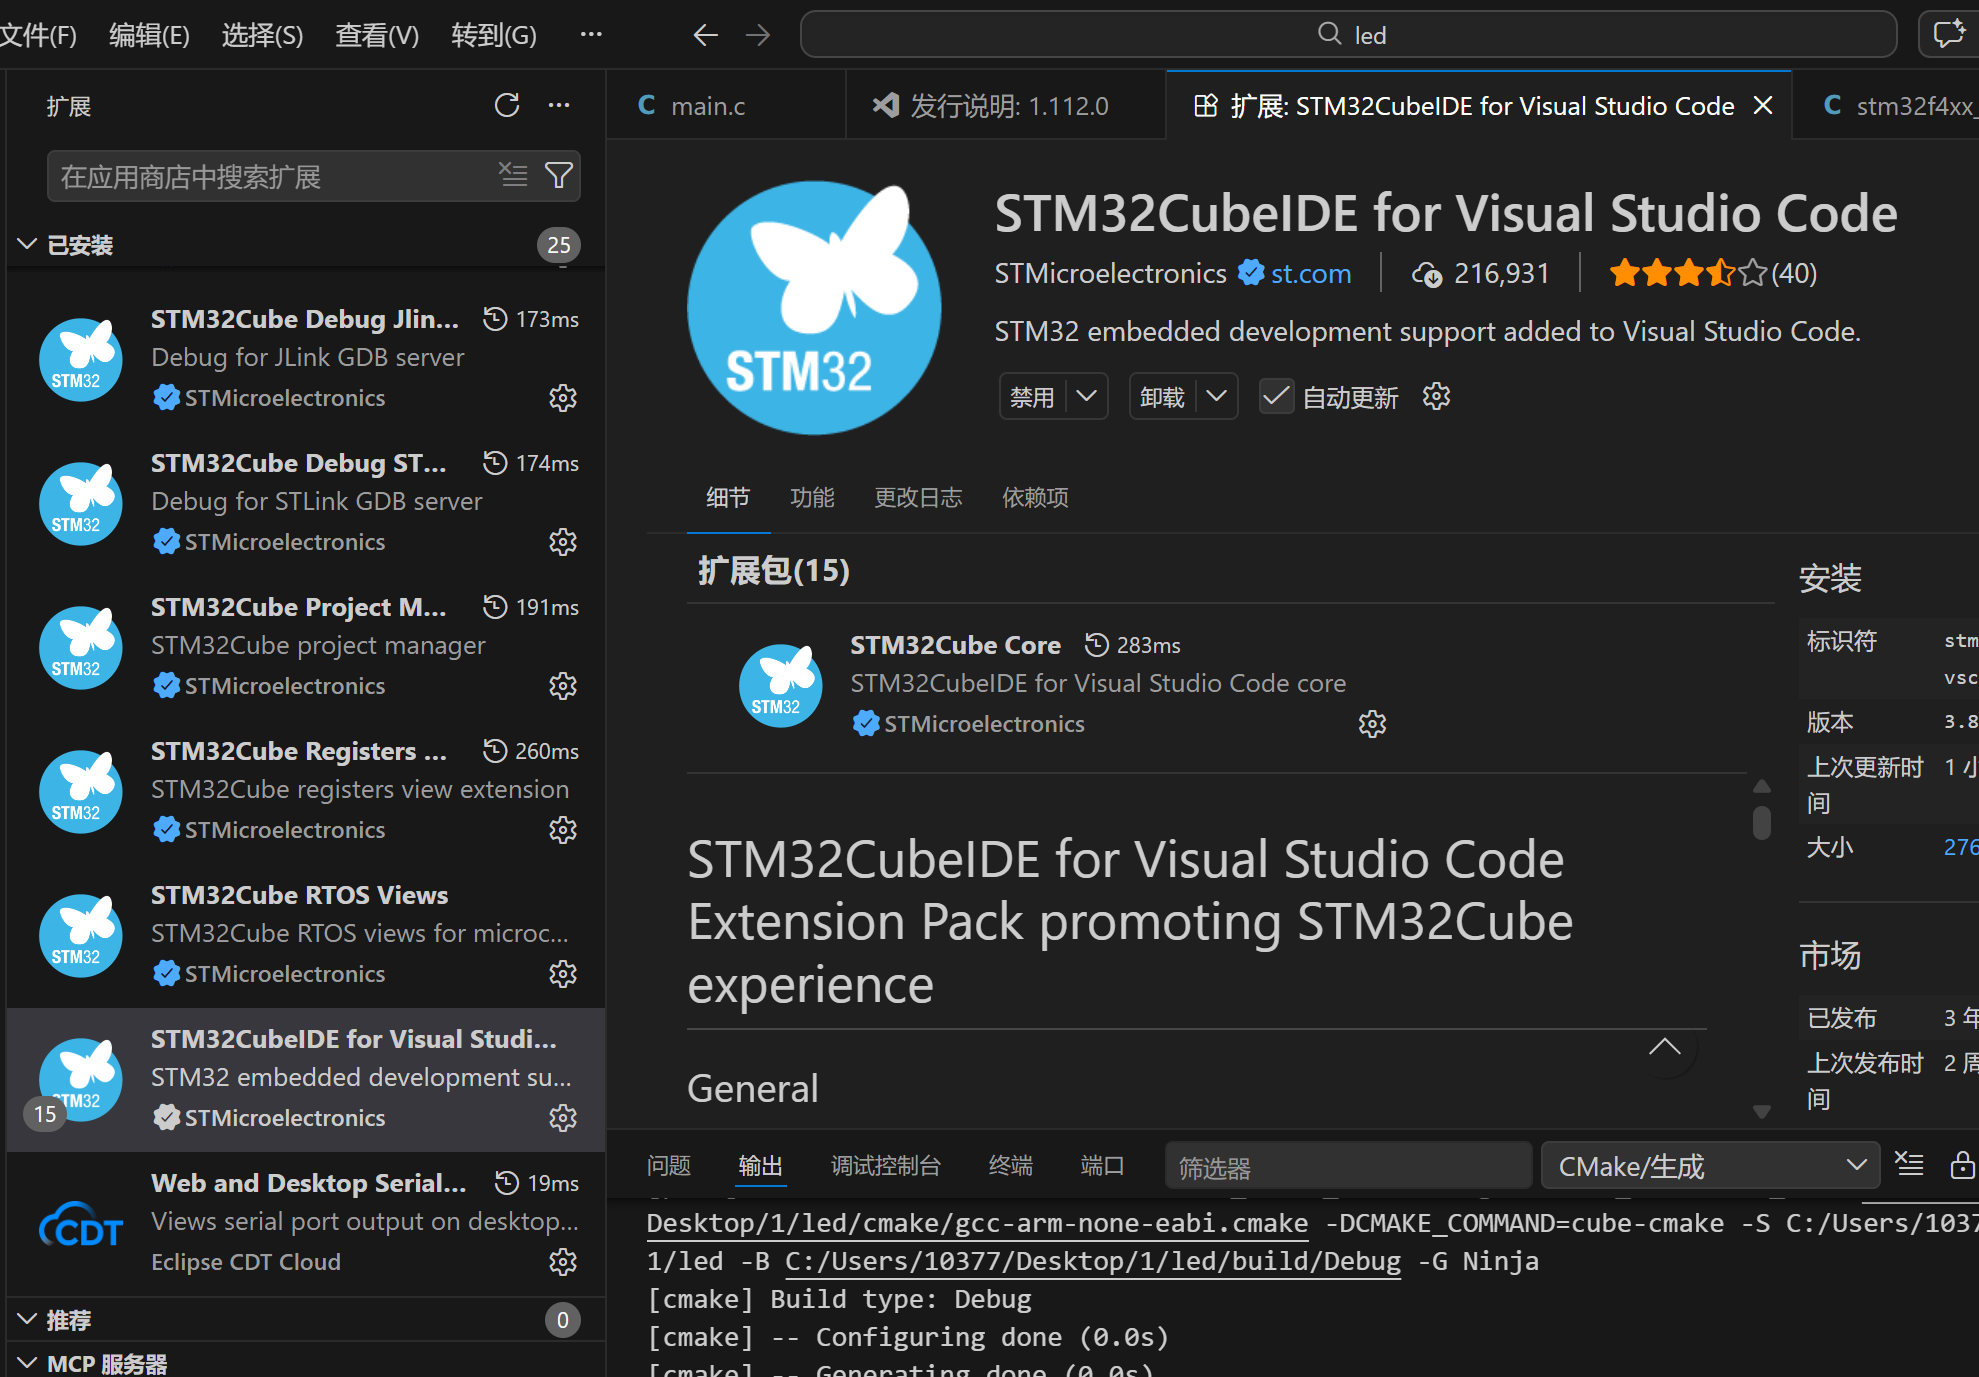Open the CMake/Build output channel dropdown
Screen dimensions: 1979x1377
(1710, 1166)
